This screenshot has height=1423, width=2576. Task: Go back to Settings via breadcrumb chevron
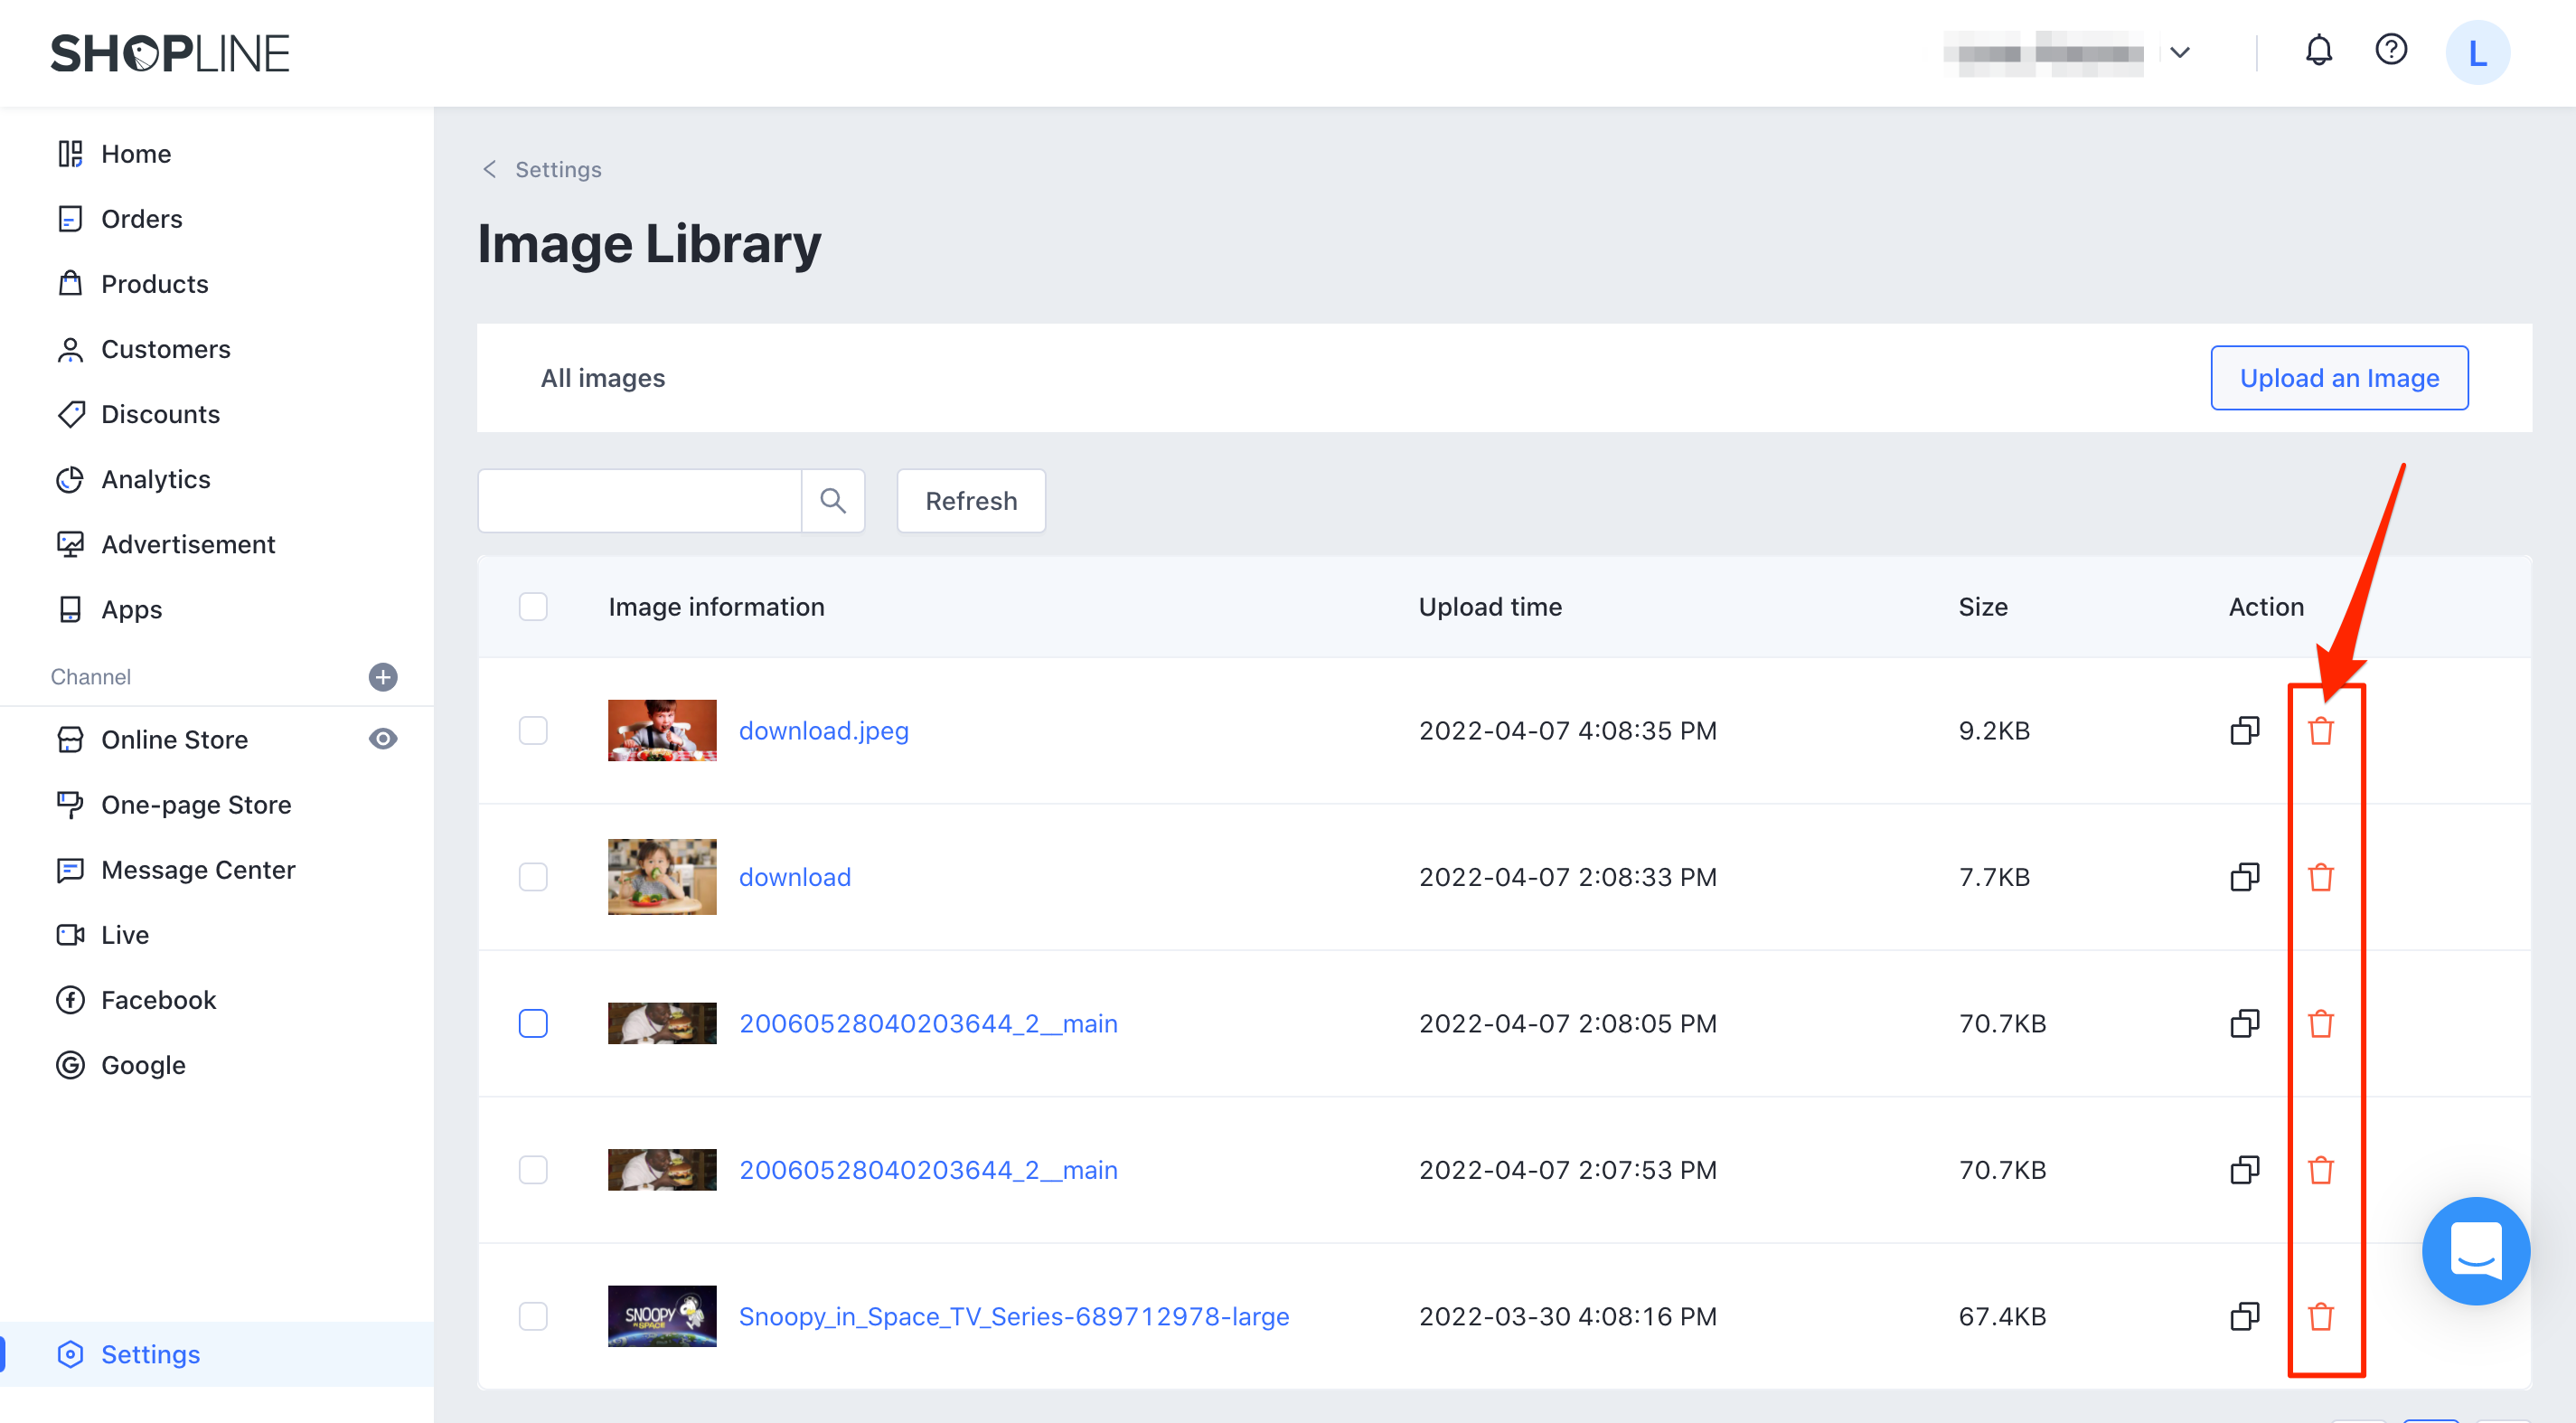click(x=490, y=169)
